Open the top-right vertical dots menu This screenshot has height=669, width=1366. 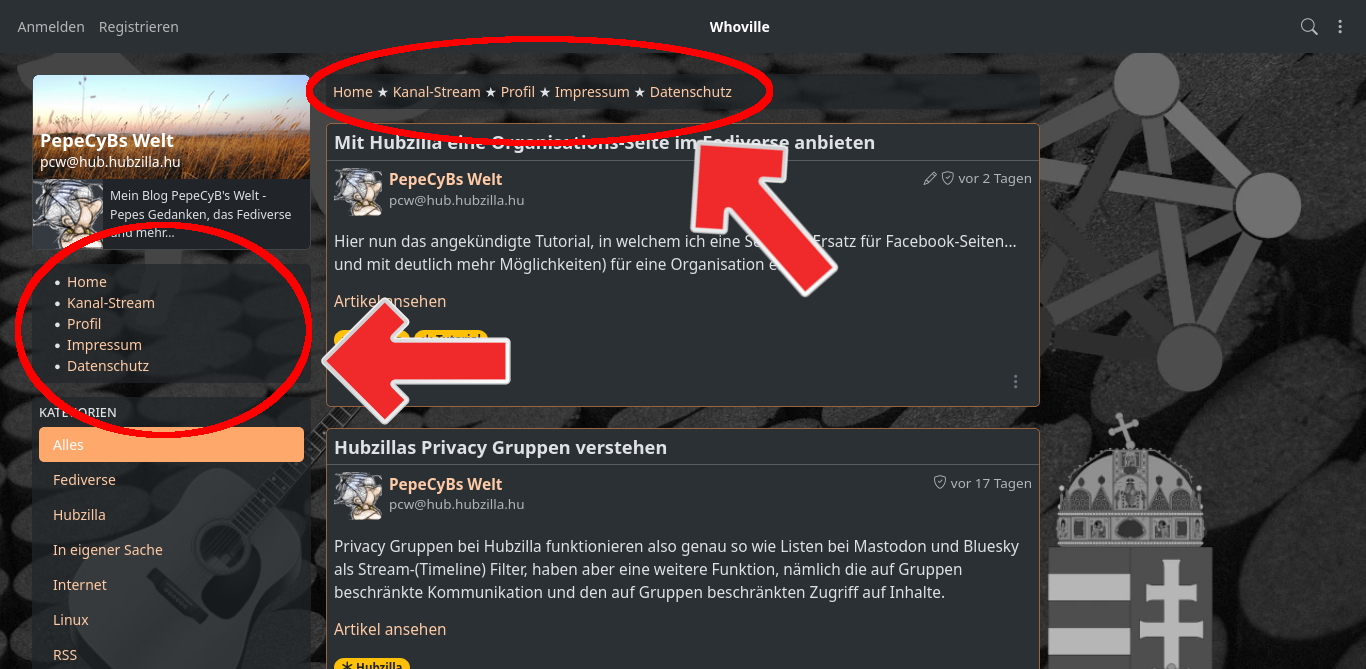point(1340,27)
